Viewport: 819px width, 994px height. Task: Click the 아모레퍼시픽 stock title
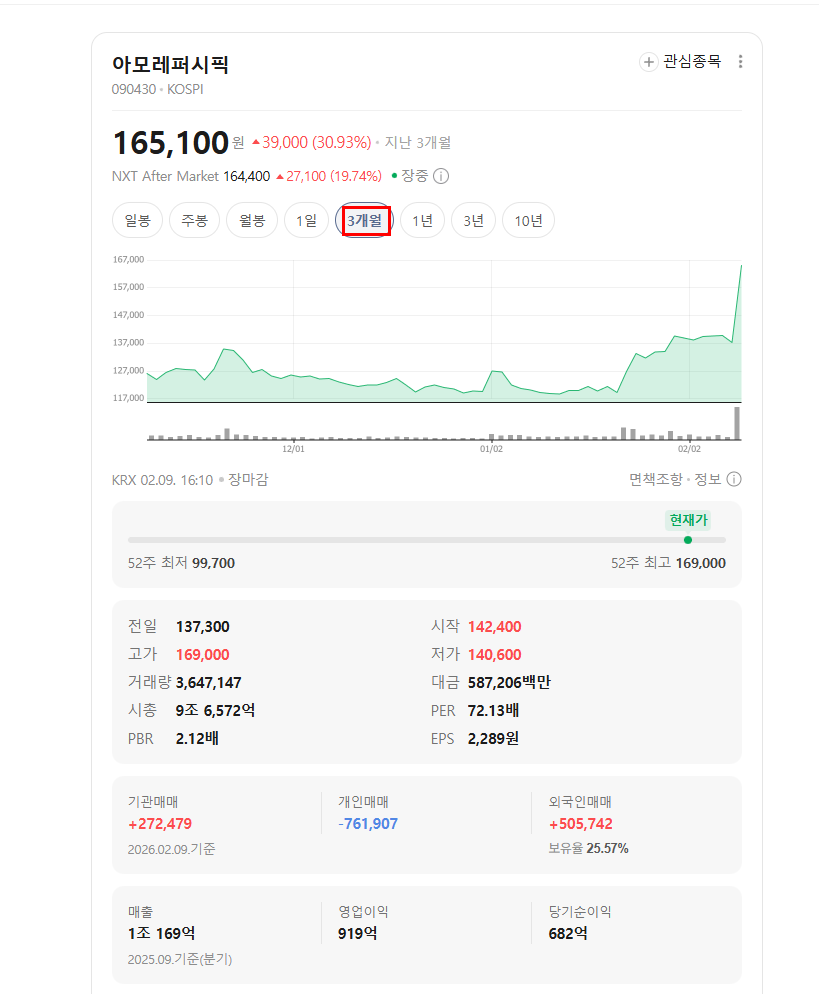tap(171, 65)
